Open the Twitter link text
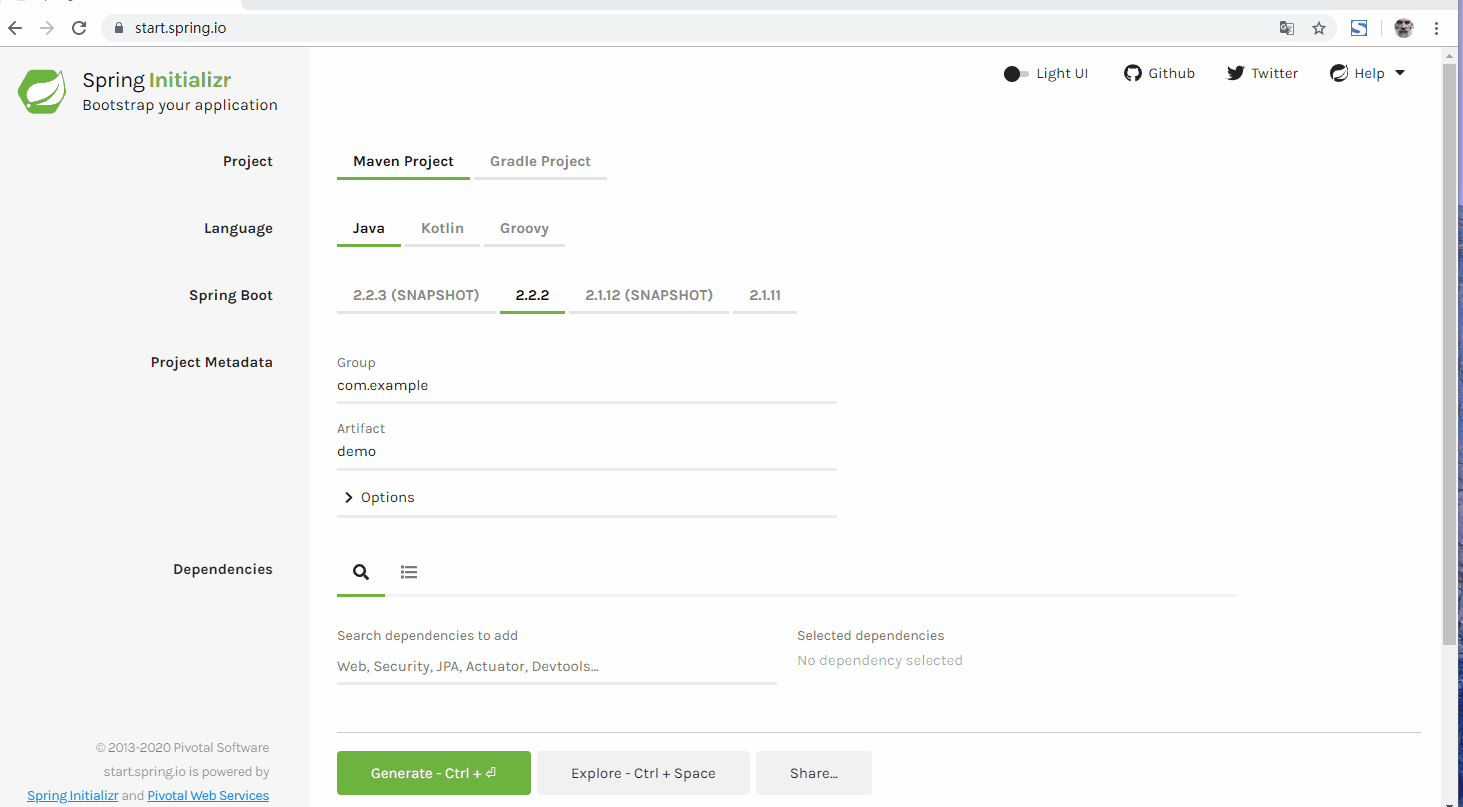This screenshot has height=807, width=1463. 1275,73
